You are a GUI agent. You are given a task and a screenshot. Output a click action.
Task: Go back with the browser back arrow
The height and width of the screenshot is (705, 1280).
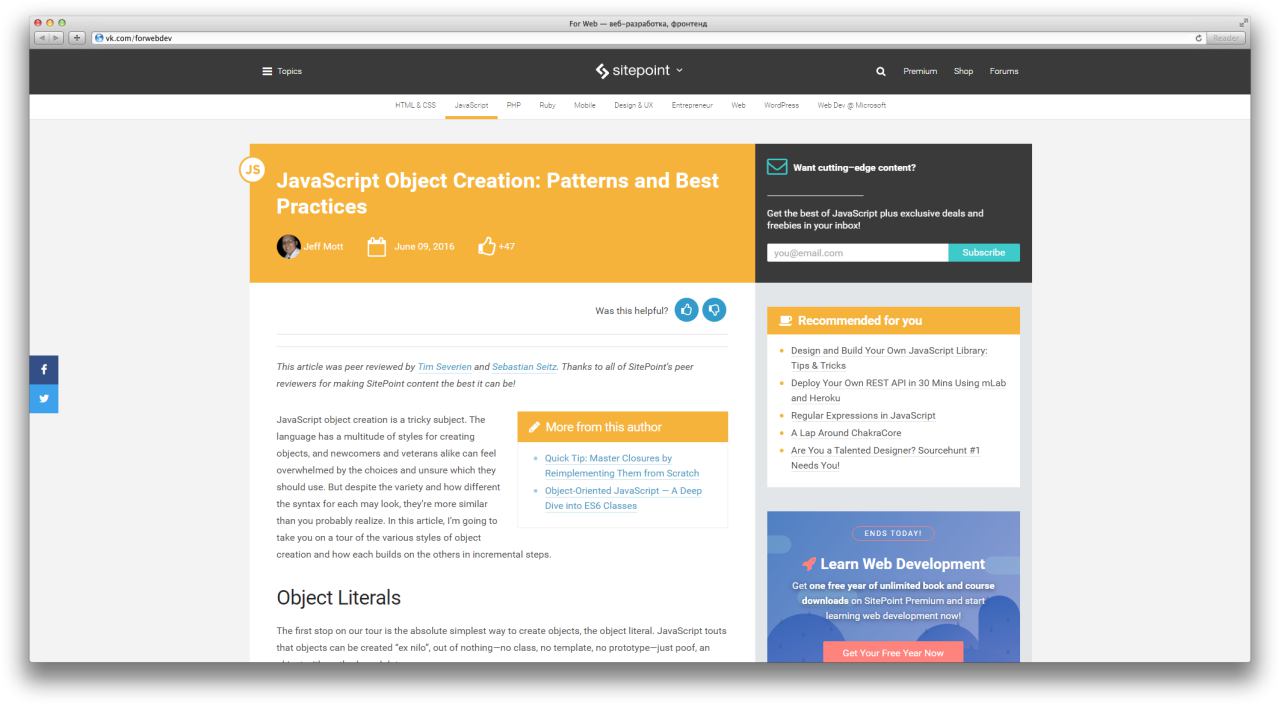(x=42, y=38)
